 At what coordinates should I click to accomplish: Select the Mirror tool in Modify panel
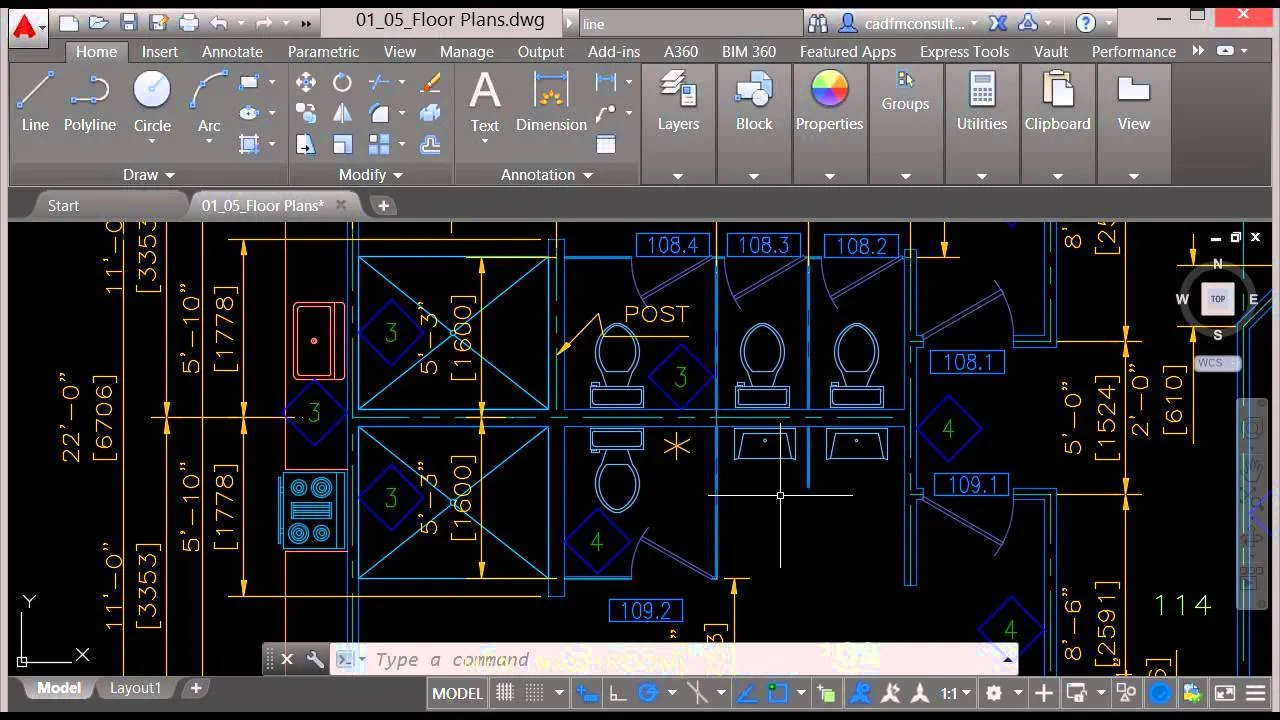[342, 113]
